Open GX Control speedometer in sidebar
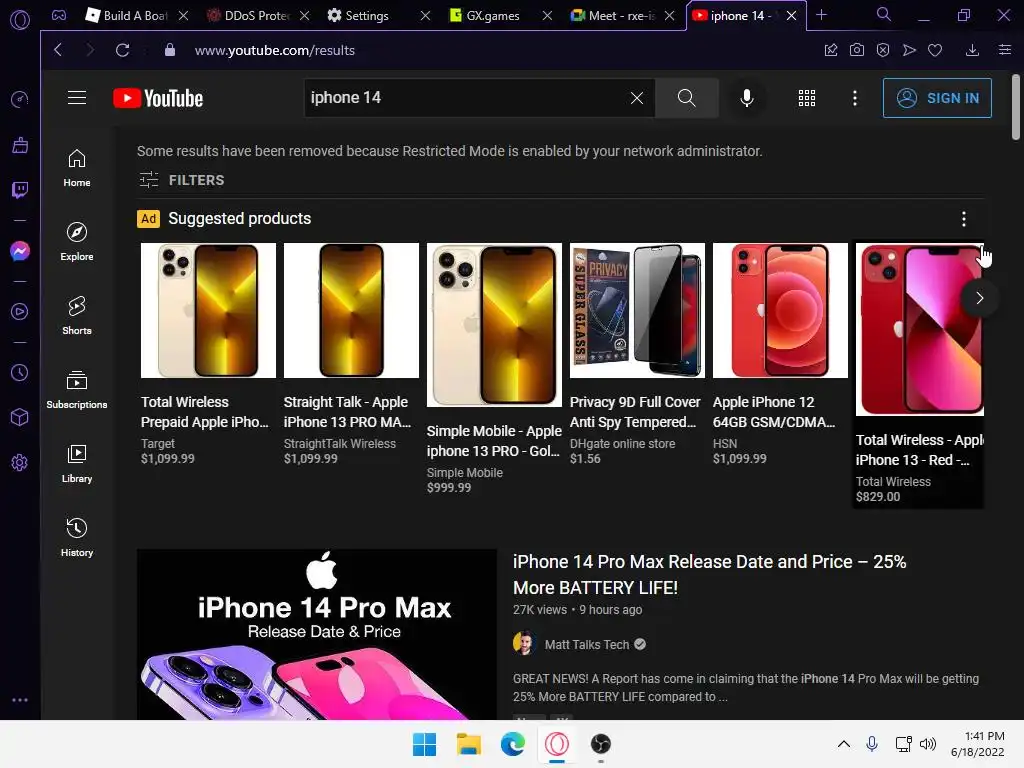 [20, 99]
